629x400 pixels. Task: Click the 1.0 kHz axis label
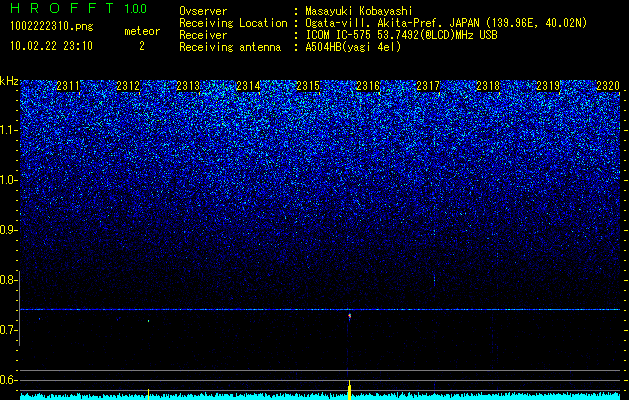(9, 180)
